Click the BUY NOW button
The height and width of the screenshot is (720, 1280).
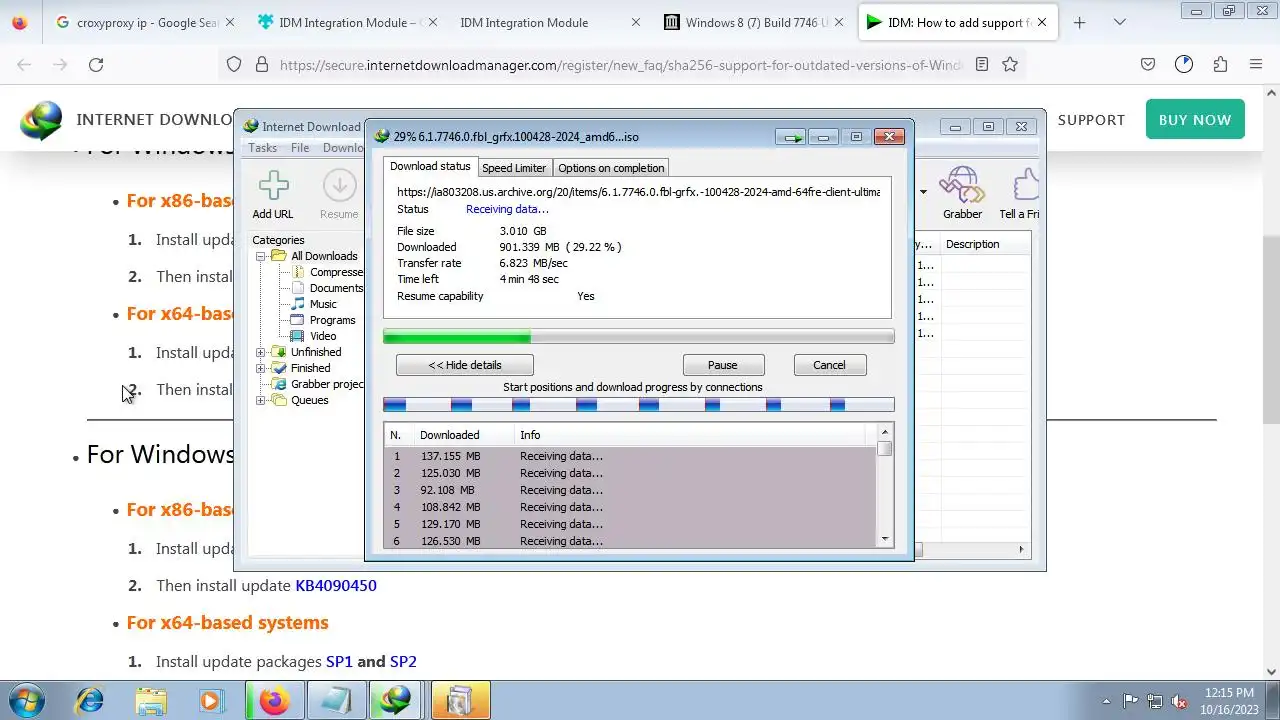[1195, 120]
